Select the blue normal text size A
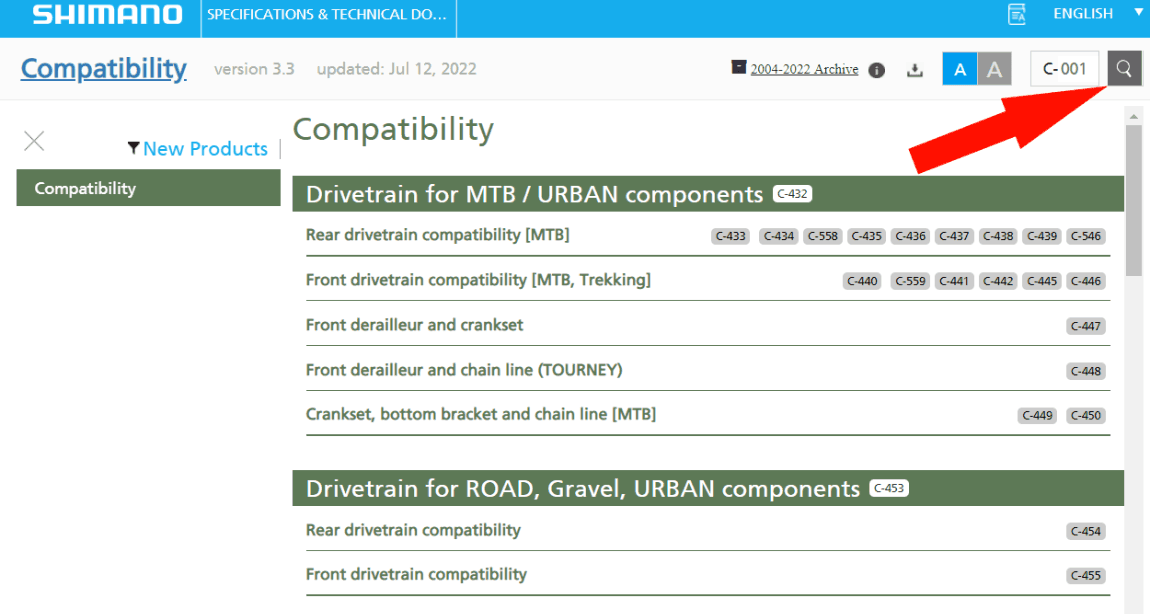Viewport: 1150px width, 614px height. (x=960, y=69)
